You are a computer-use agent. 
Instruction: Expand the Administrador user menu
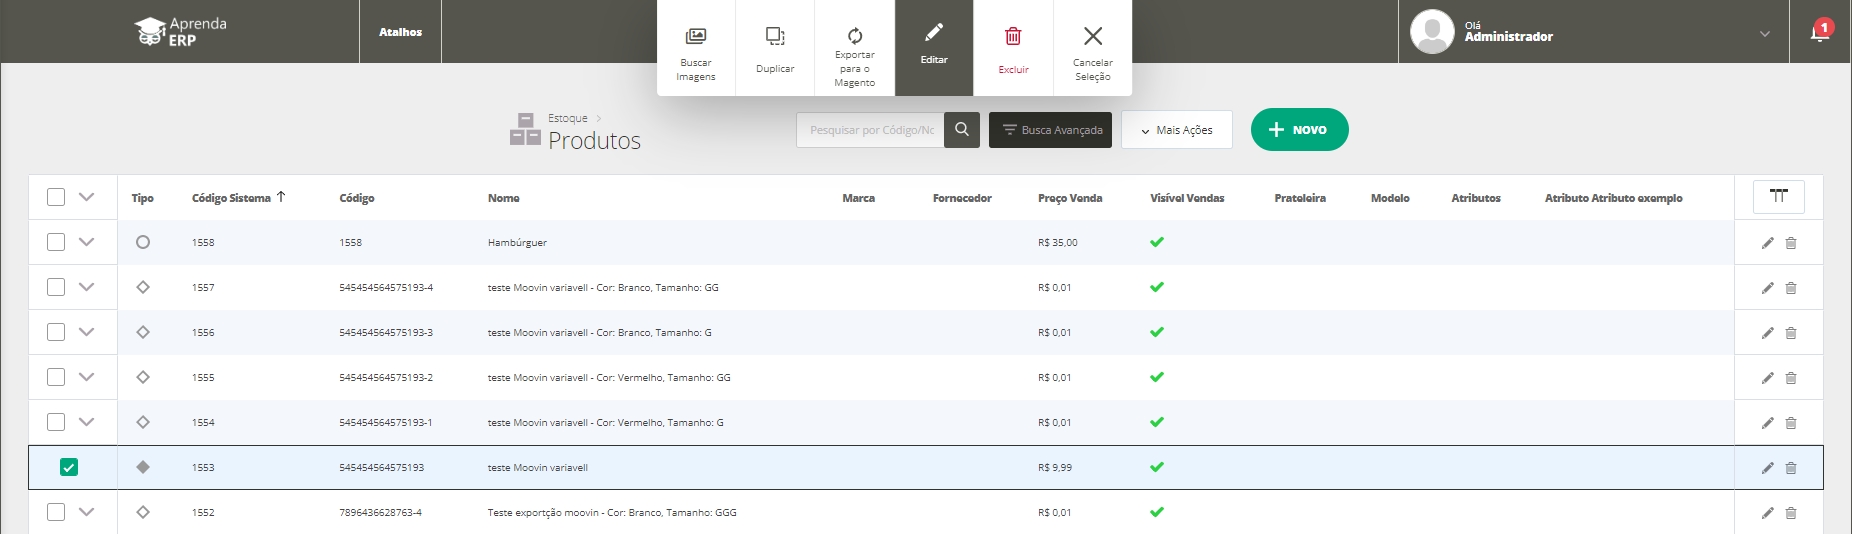[x=1764, y=34]
